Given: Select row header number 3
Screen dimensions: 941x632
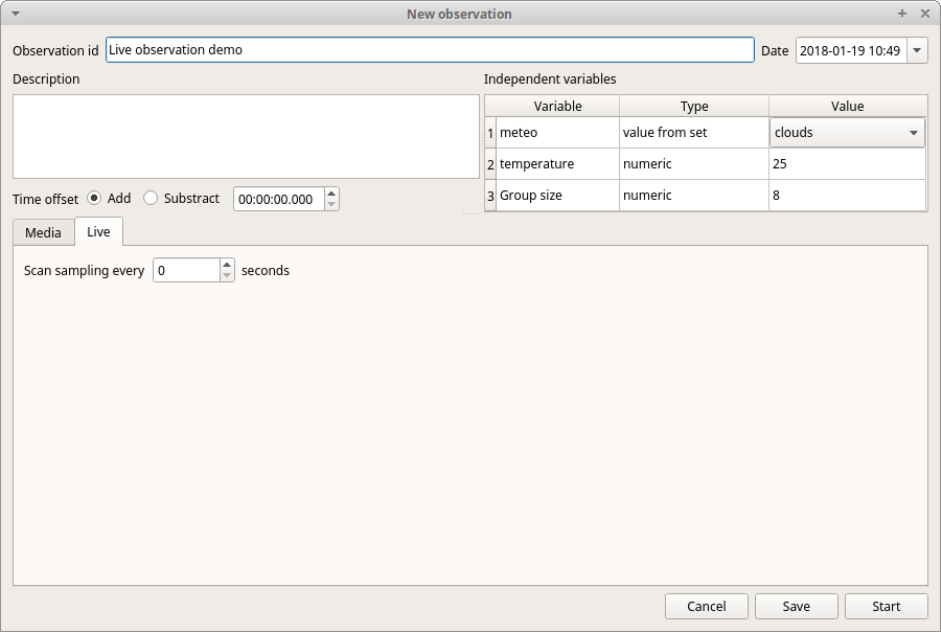Looking at the screenshot, I should point(490,195).
